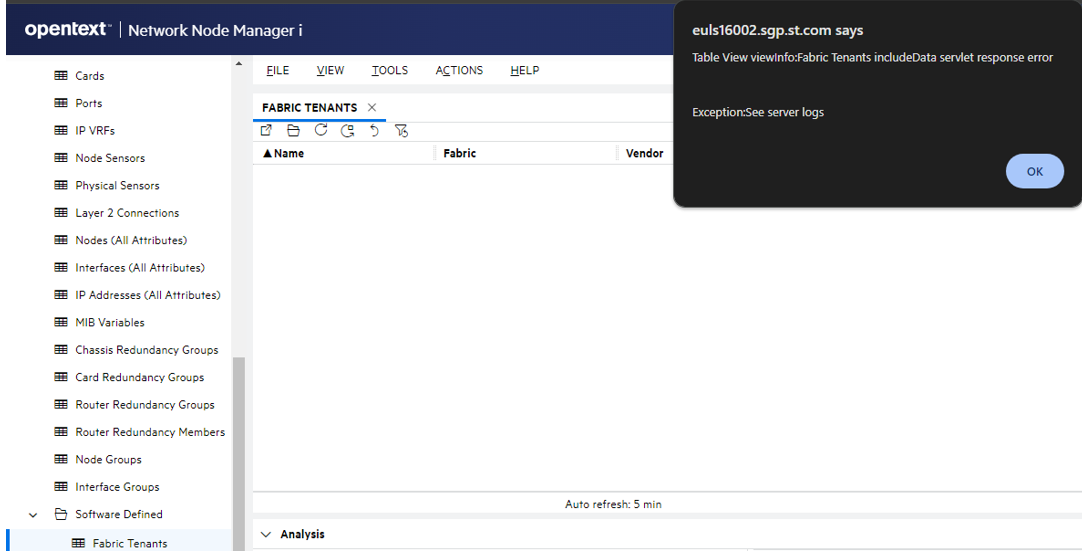Click the table icon beside Interface Groups
This screenshot has height=551, width=1082.
[x=61, y=486]
